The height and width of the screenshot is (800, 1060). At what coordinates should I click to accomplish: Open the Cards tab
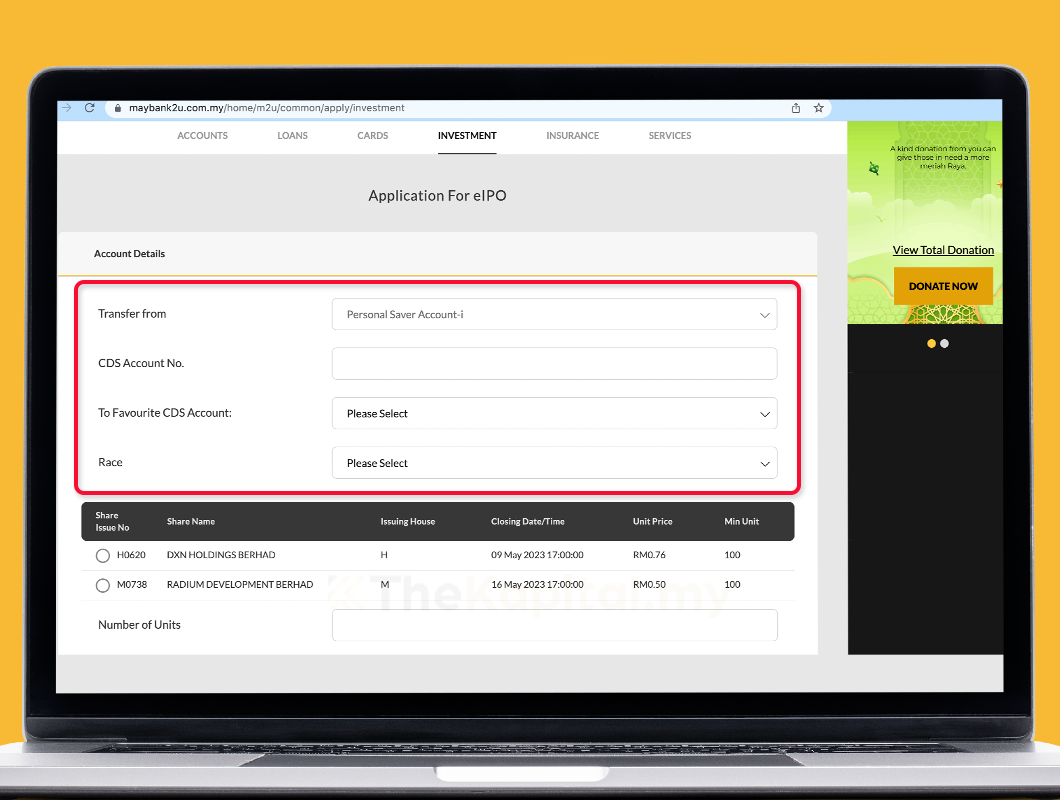[372, 136]
